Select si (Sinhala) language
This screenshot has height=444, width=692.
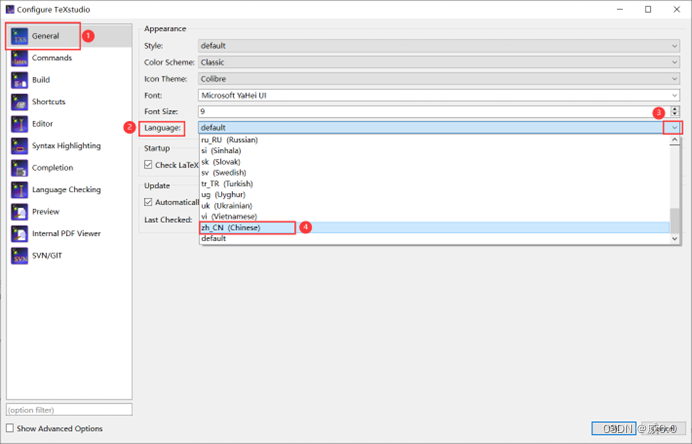pos(434,151)
